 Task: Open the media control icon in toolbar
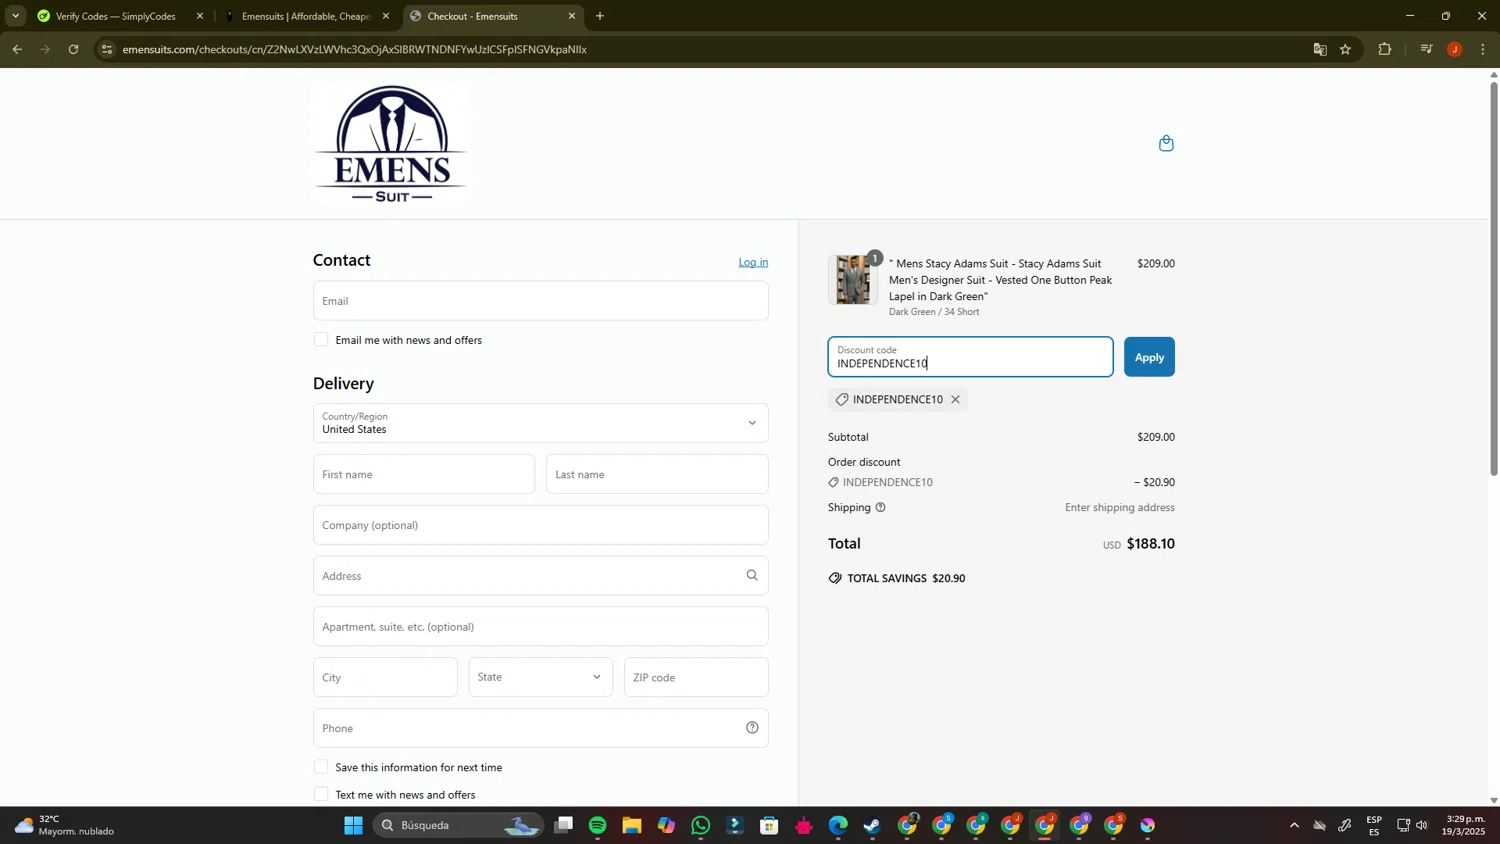tap(1427, 49)
